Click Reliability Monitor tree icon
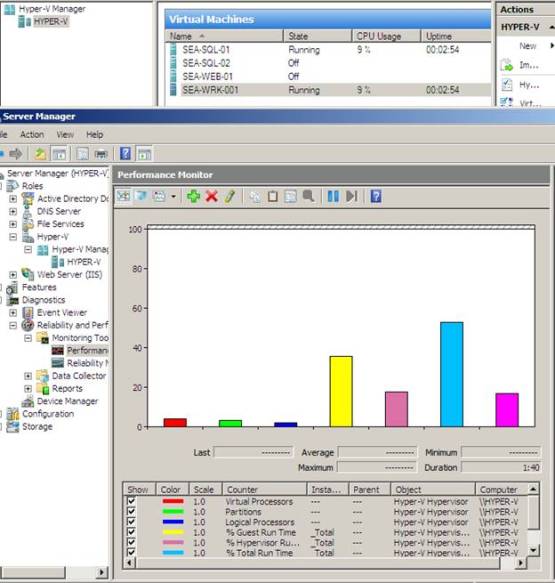Image resolution: width=555 pixels, height=583 pixels. pyautogui.click(x=58, y=363)
